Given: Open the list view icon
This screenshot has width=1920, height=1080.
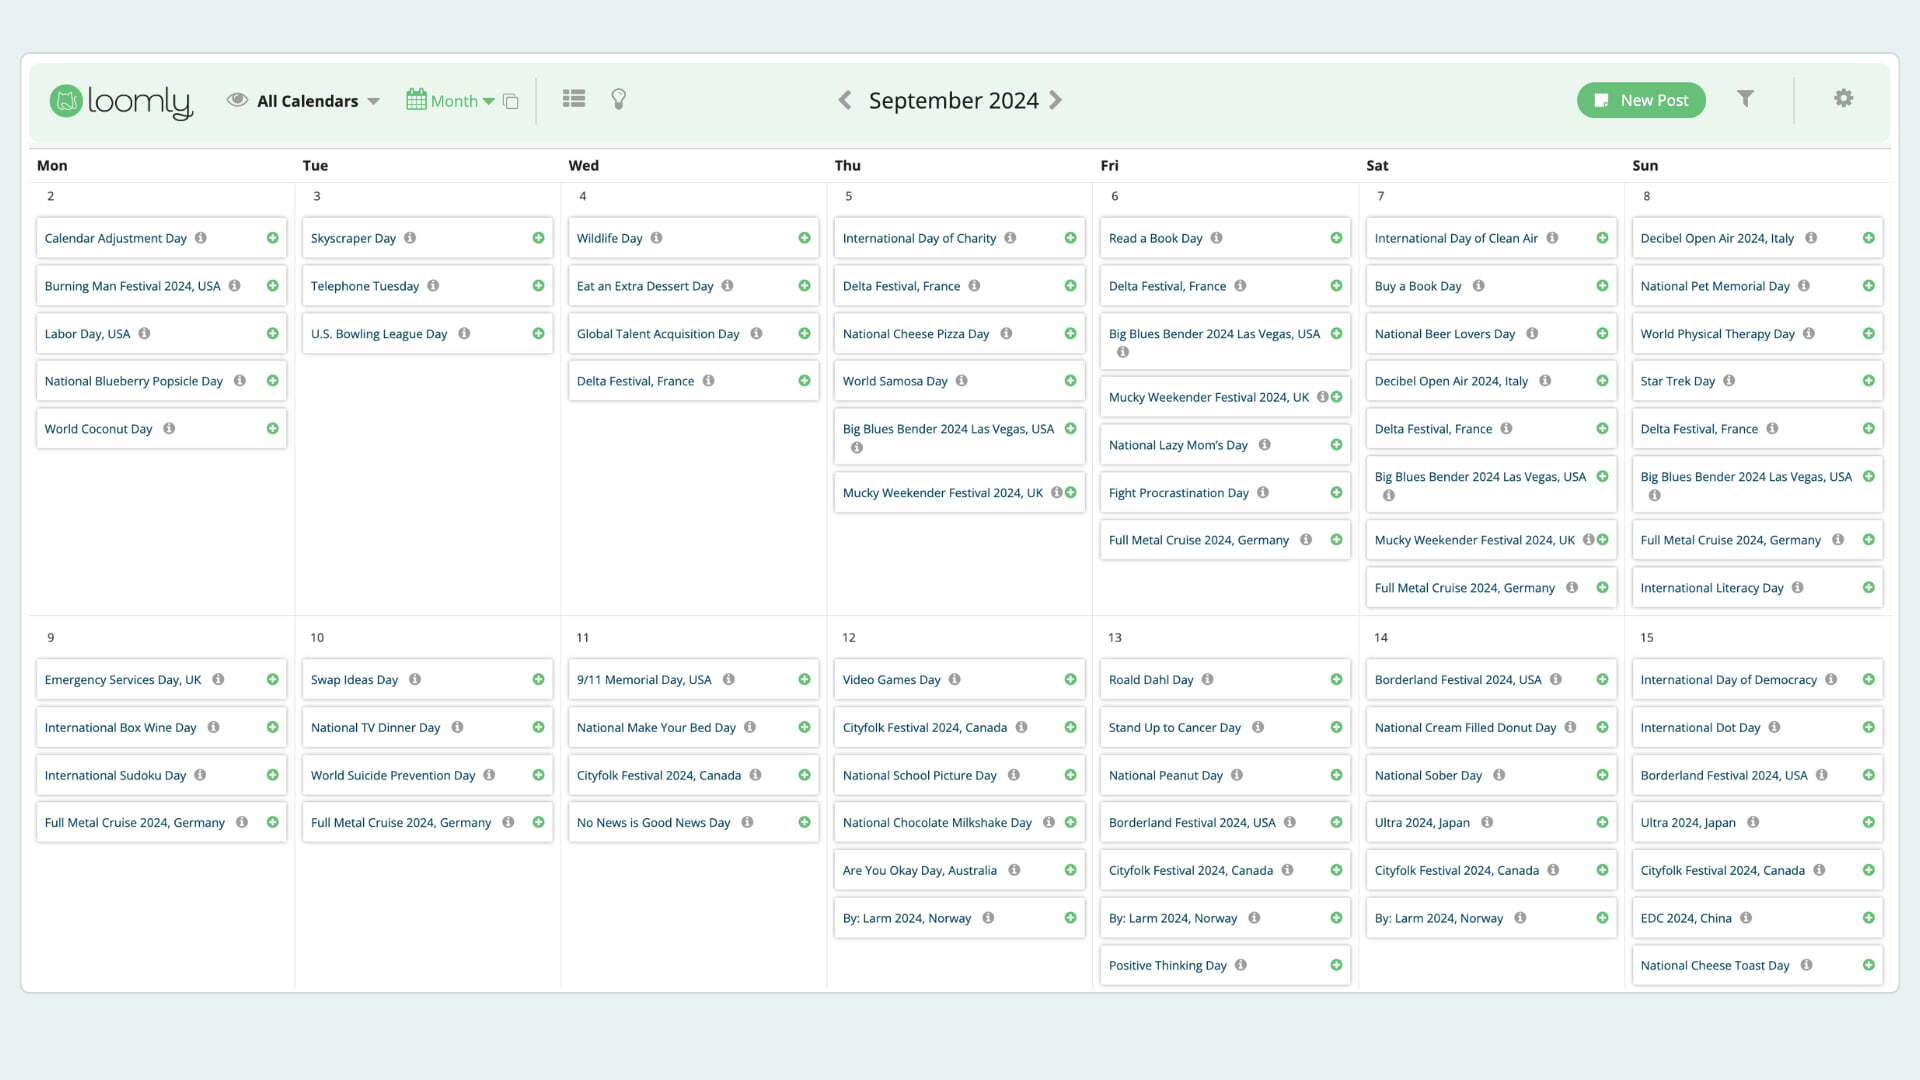Looking at the screenshot, I should (x=573, y=99).
